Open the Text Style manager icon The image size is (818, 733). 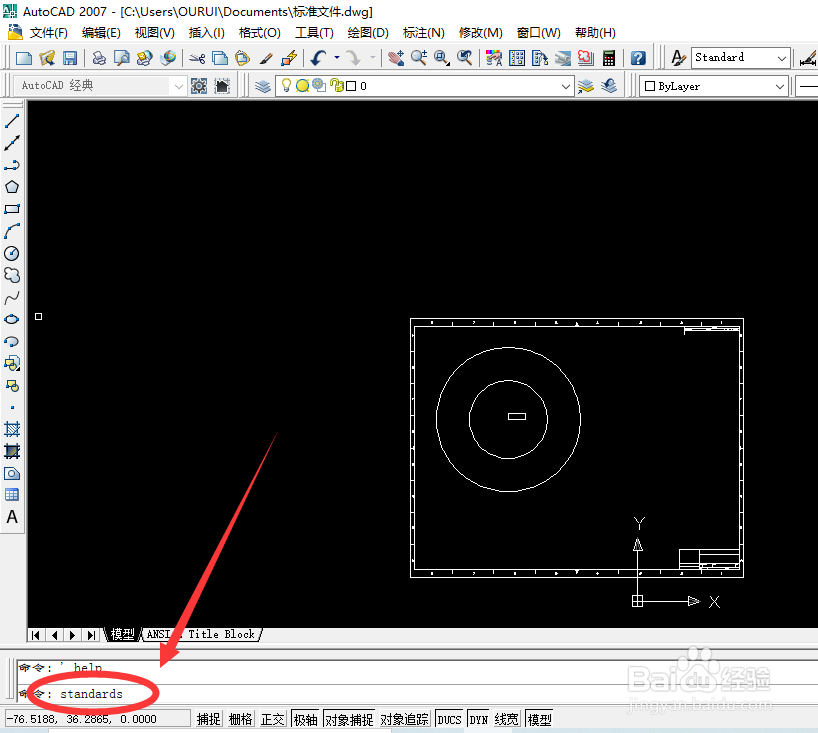coord(678,58)
